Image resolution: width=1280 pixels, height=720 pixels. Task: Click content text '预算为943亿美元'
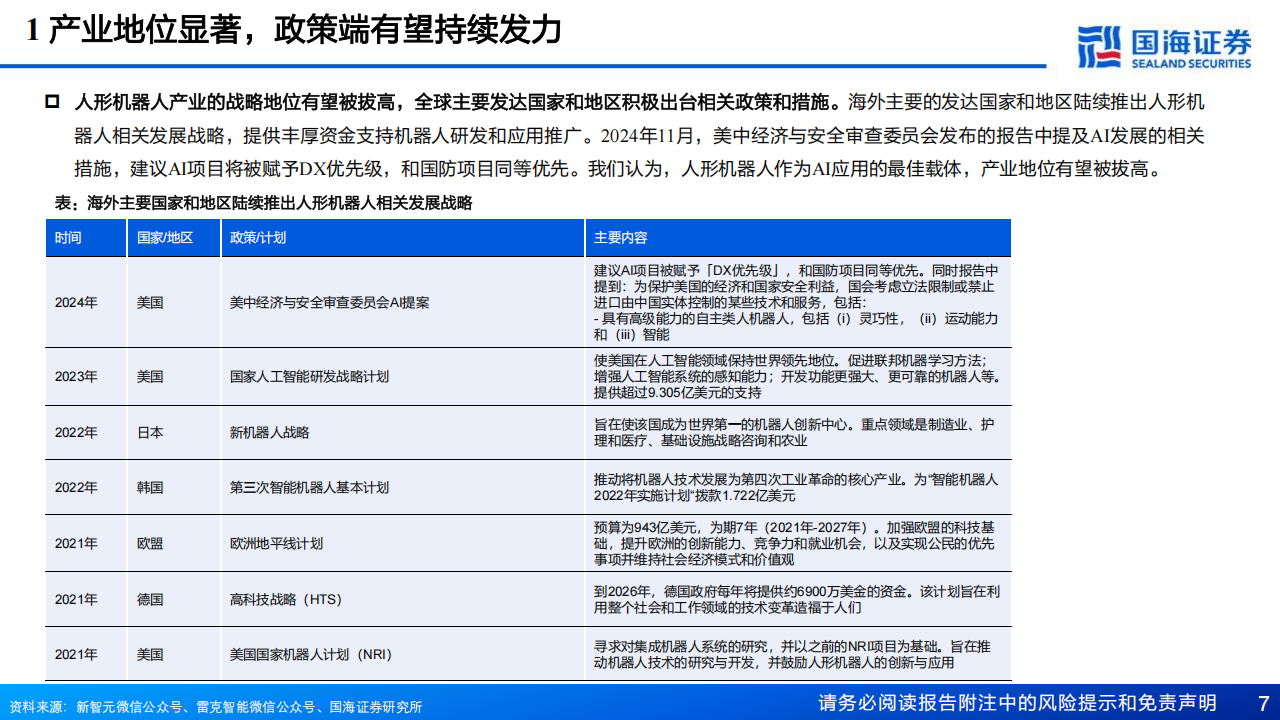[796, 544]
